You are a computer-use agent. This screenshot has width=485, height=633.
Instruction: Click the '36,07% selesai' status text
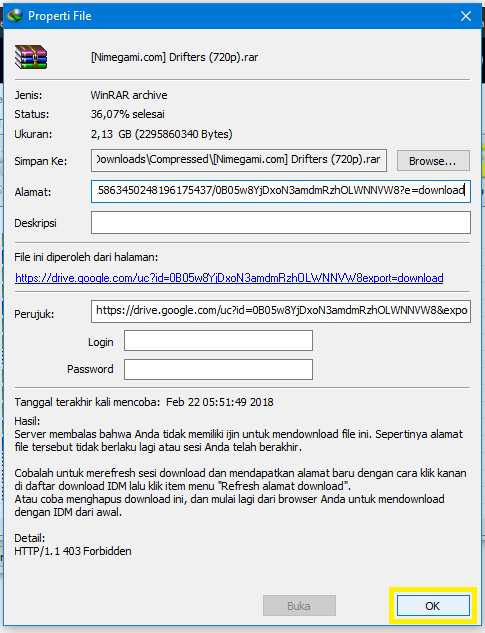128,114
